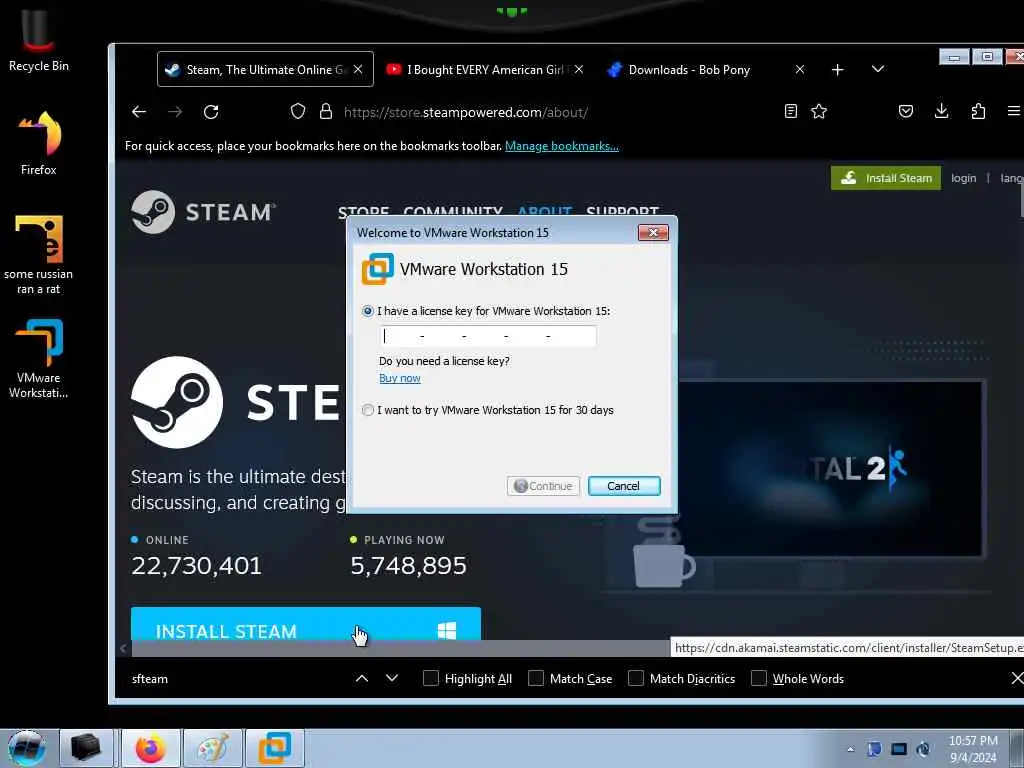The height and width of the screenshot is (768, 1024).
Task: Switch to Firefox in the taskbar
Action: (x=150, y=748)
